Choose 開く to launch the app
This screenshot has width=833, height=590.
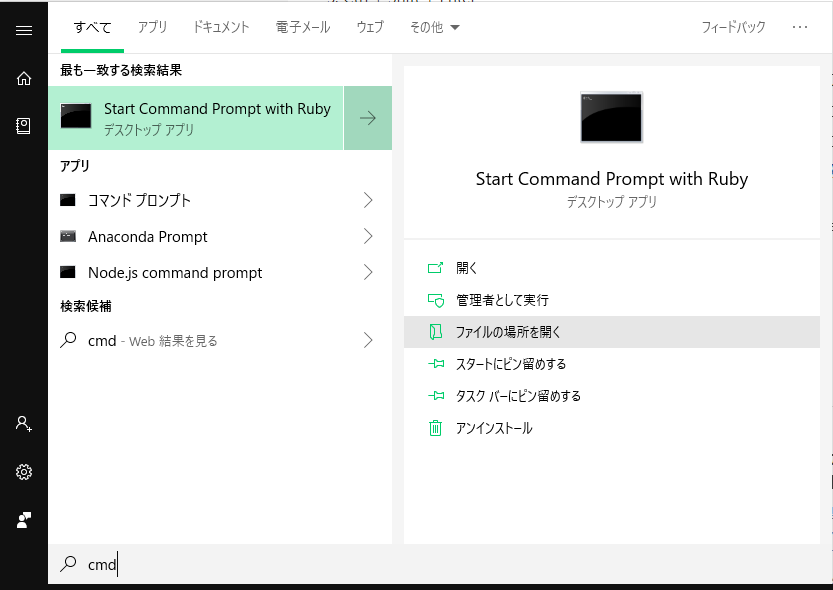click(x=612, y=268)
